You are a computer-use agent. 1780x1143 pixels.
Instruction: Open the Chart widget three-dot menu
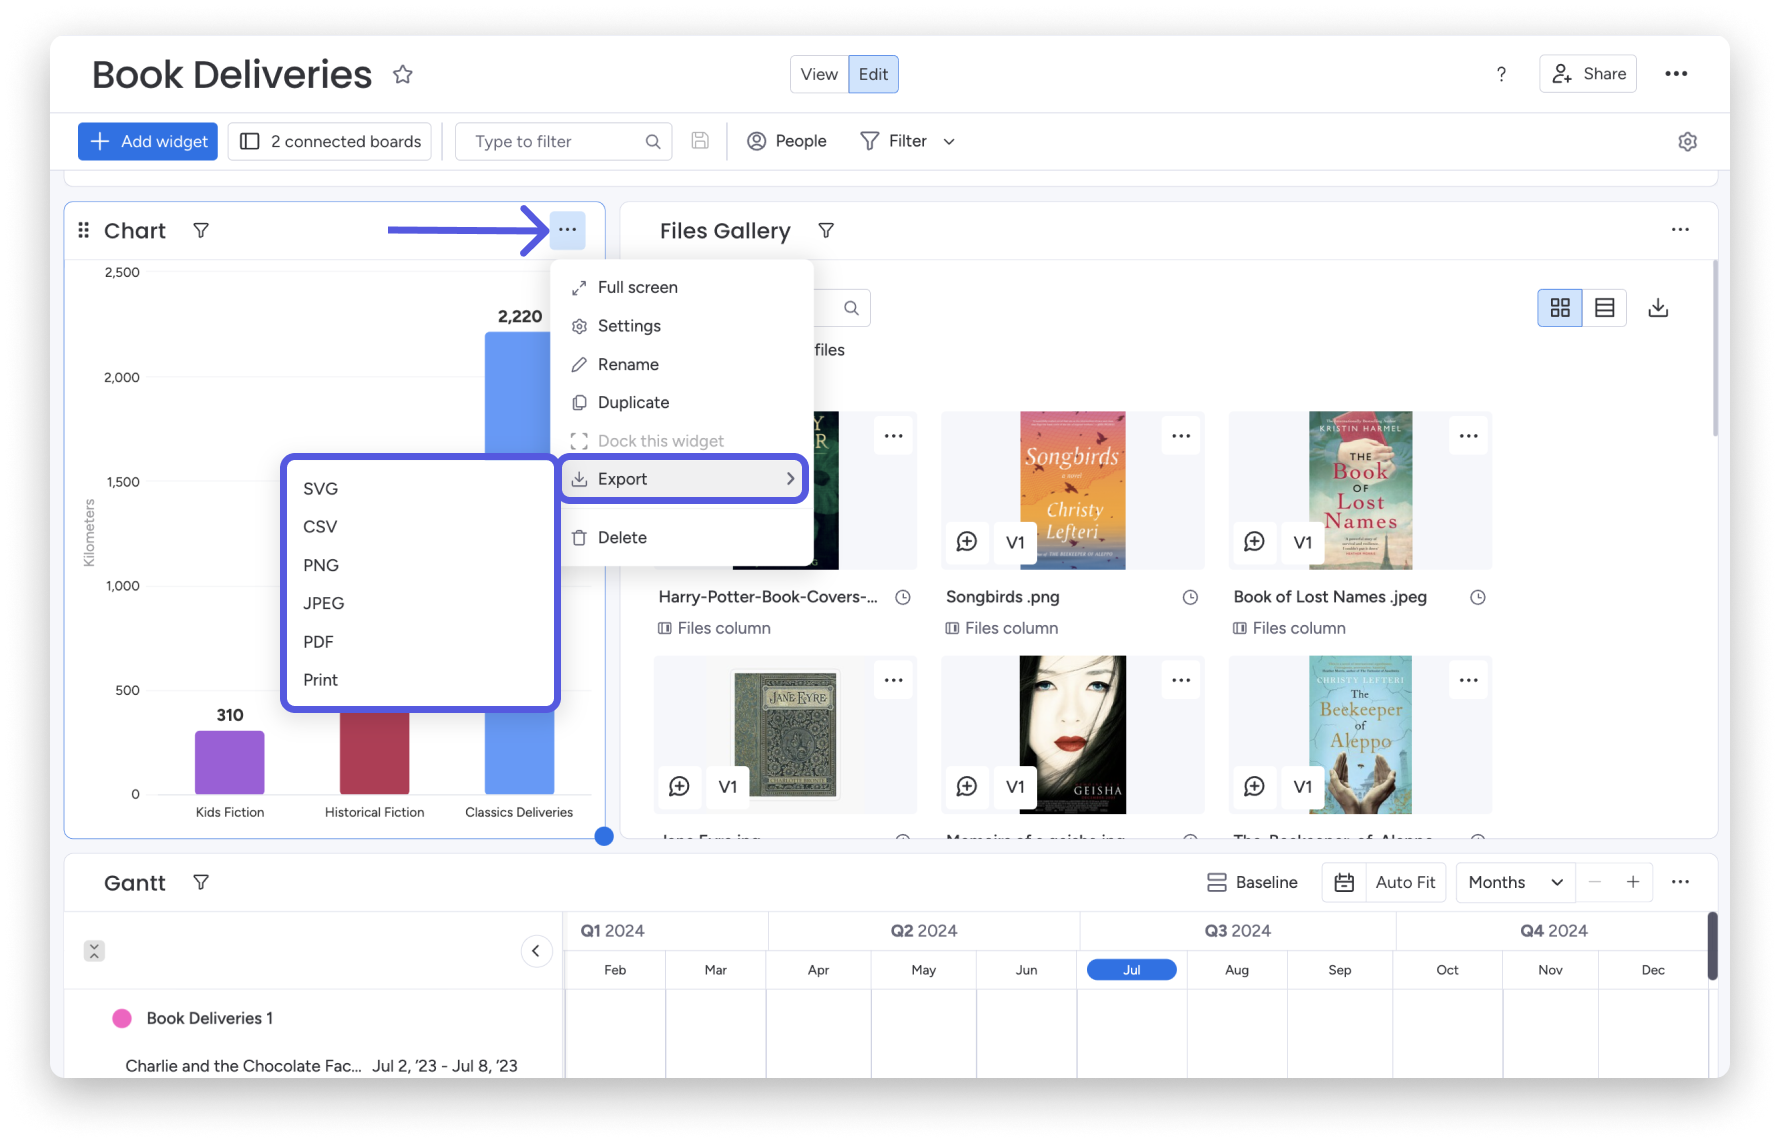(x=567, y=230)
